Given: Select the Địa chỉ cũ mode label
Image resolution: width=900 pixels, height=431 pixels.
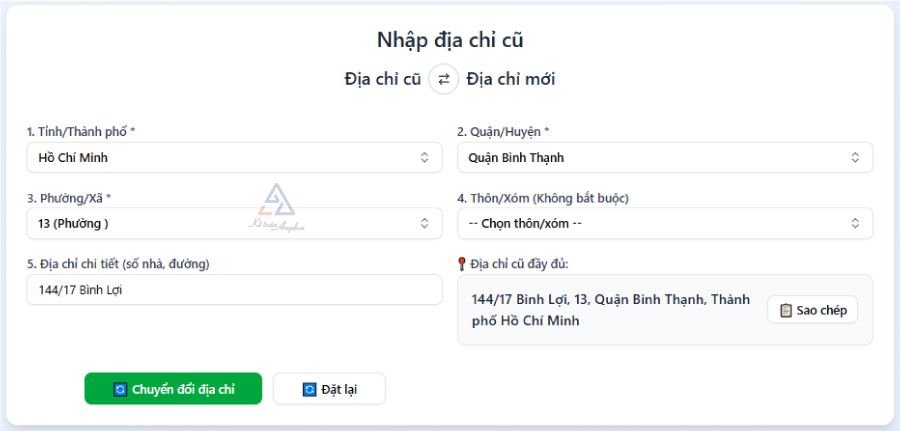Looking at the screenshot, I should [x=382, y=79].
